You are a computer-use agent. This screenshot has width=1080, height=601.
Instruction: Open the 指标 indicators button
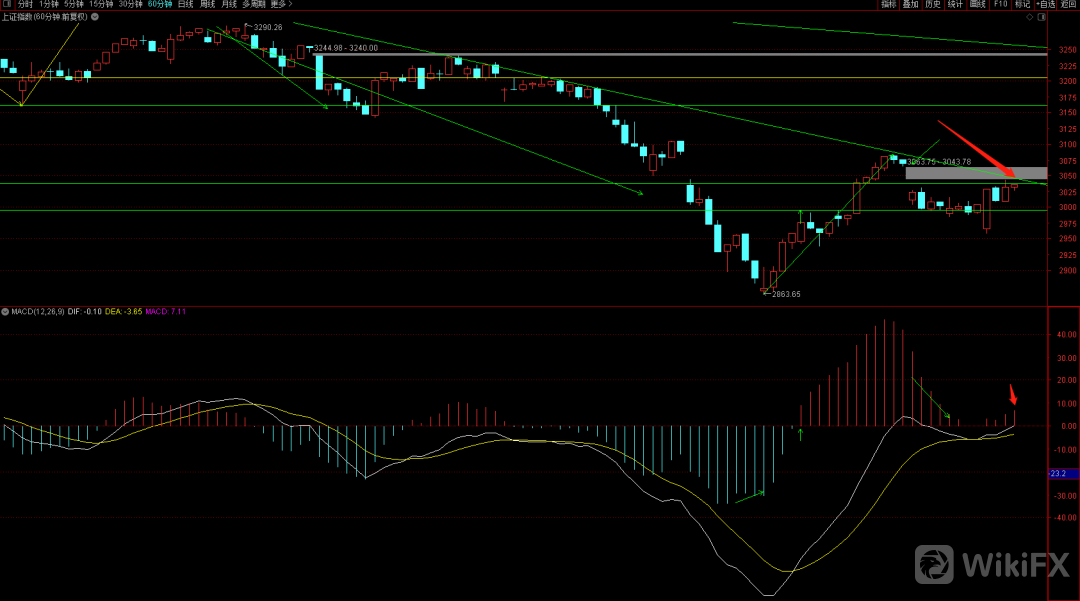tap(889, 5)
